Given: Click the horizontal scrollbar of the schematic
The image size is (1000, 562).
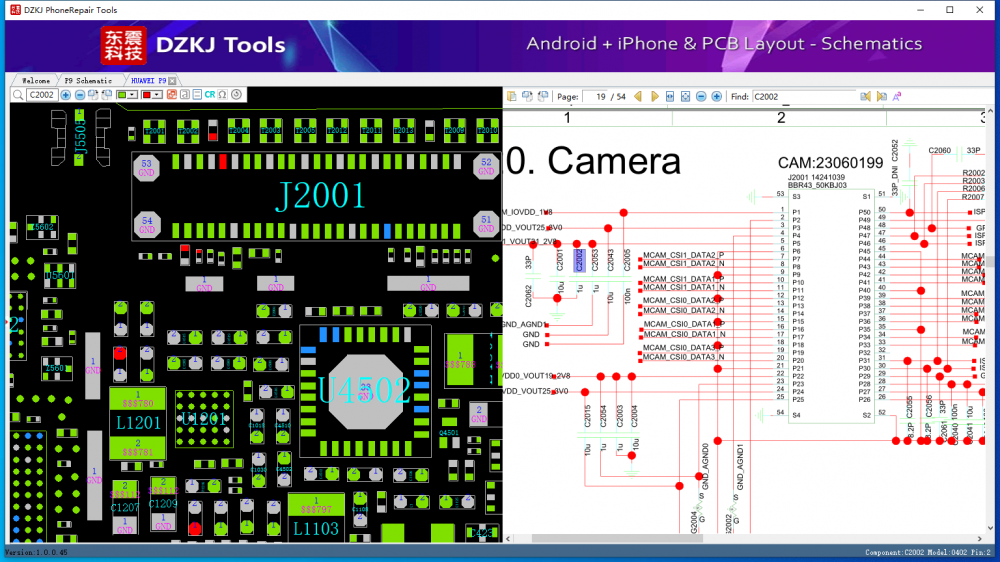Looking at the screenshot, I should (617, 538).
